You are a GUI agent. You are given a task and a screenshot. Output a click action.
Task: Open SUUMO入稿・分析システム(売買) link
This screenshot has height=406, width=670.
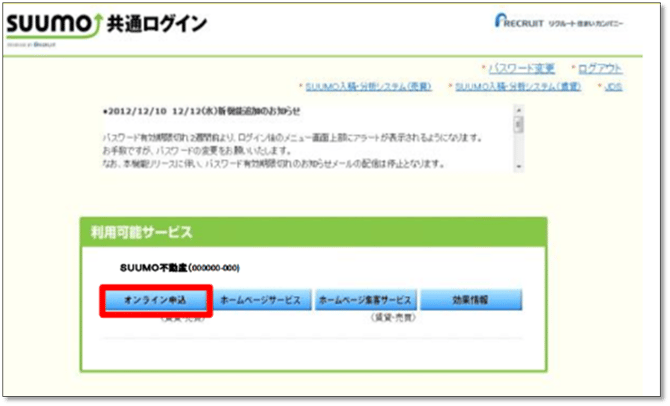[x=370, y=88]
